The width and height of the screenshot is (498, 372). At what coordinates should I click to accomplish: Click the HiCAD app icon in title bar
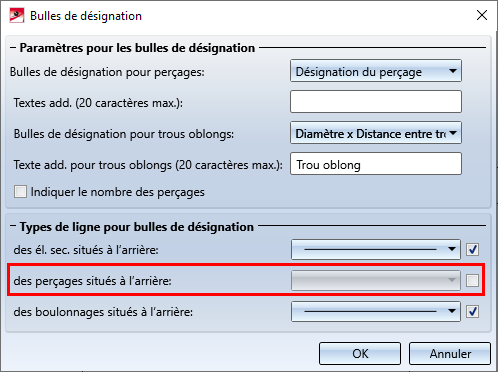[17, 16]
